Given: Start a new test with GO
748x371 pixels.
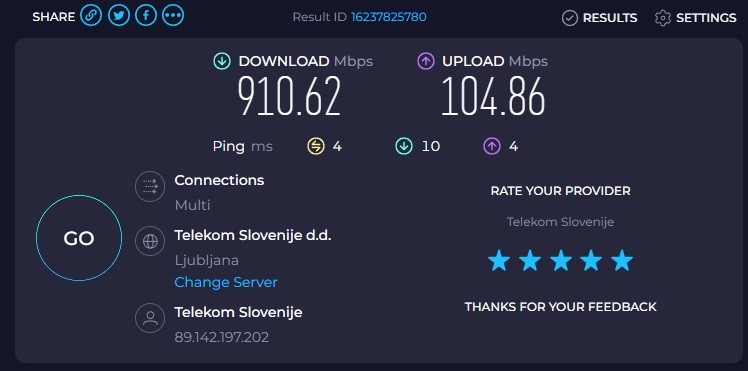Looking at the screenshot, I should (79, 238).
